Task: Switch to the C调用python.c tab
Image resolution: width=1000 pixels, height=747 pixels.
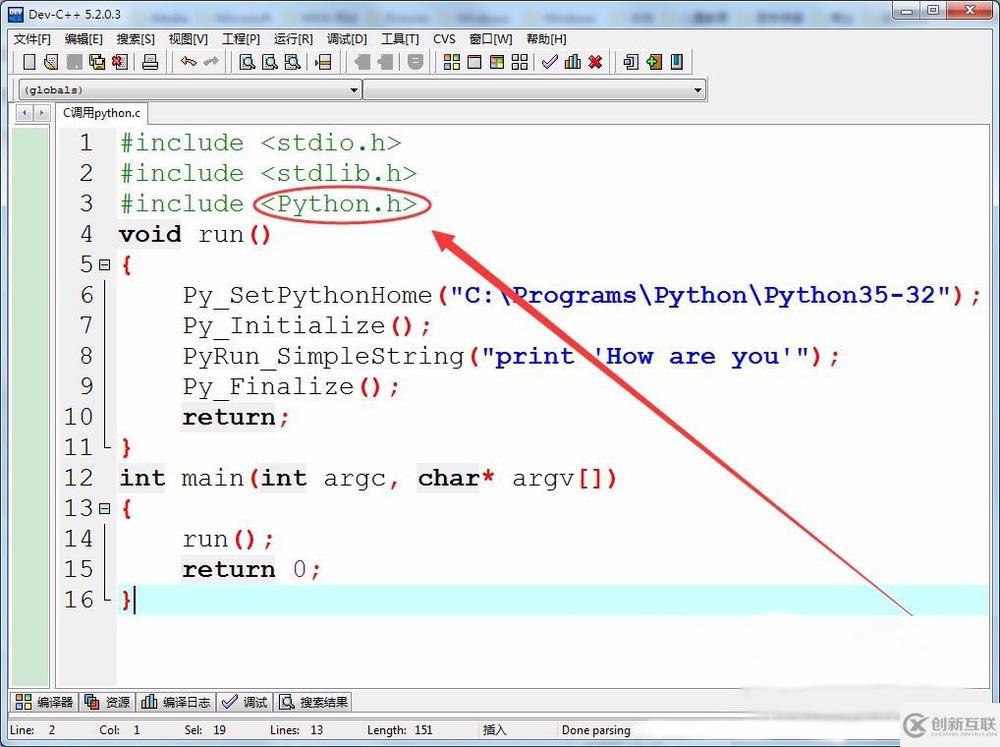Action: tap(101, 113)
